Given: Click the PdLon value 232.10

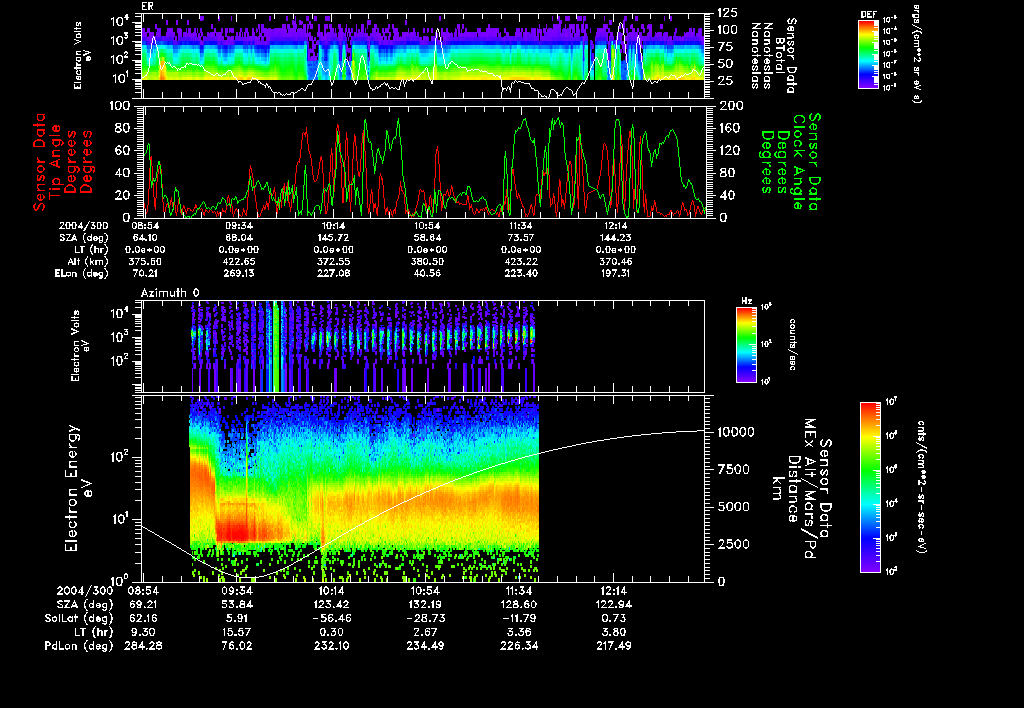Looking at the screenshot, I should pyautogui.click(x=332, y=646).
